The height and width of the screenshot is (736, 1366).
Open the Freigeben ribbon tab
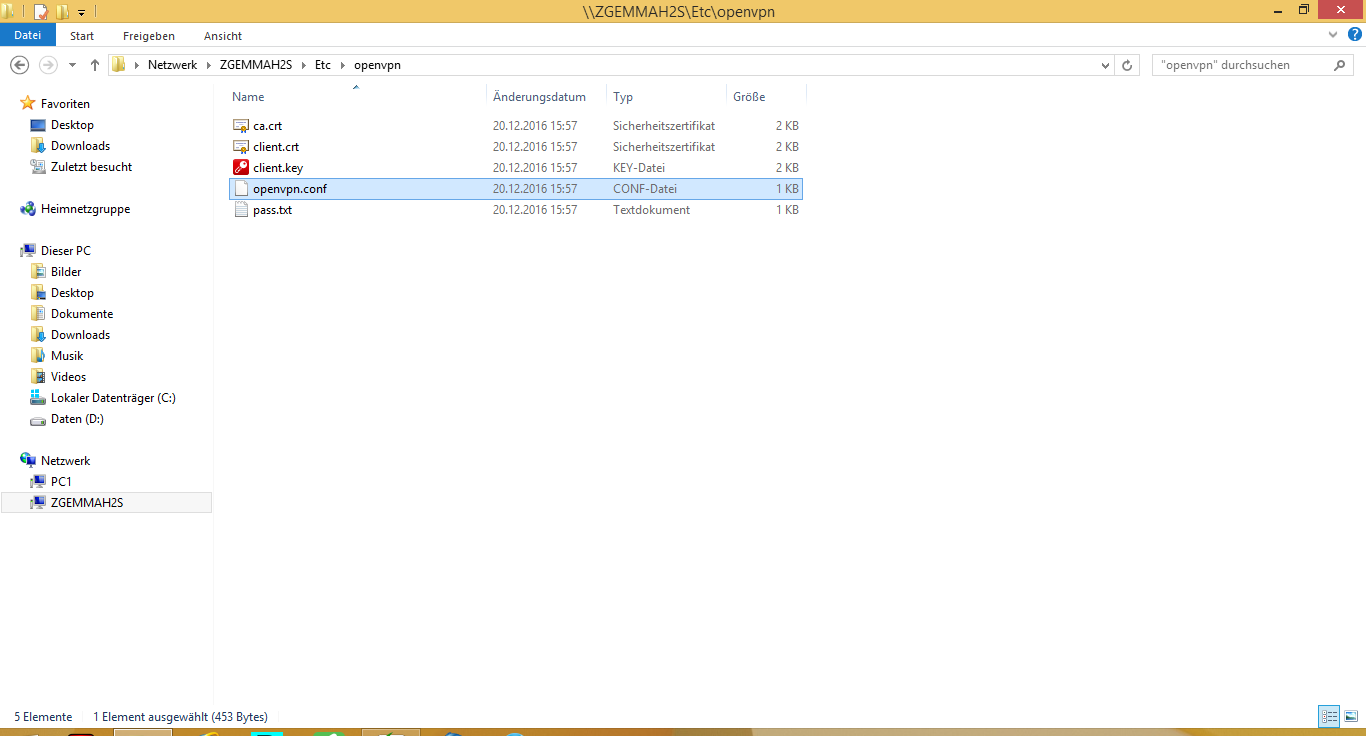pyautogui.click(x=148, y=36)
